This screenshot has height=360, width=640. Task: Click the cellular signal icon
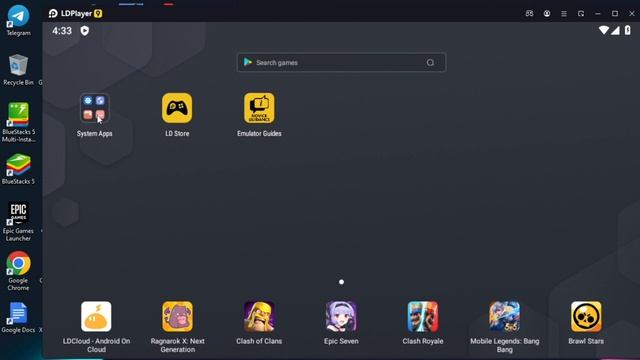tap(615, 30)
